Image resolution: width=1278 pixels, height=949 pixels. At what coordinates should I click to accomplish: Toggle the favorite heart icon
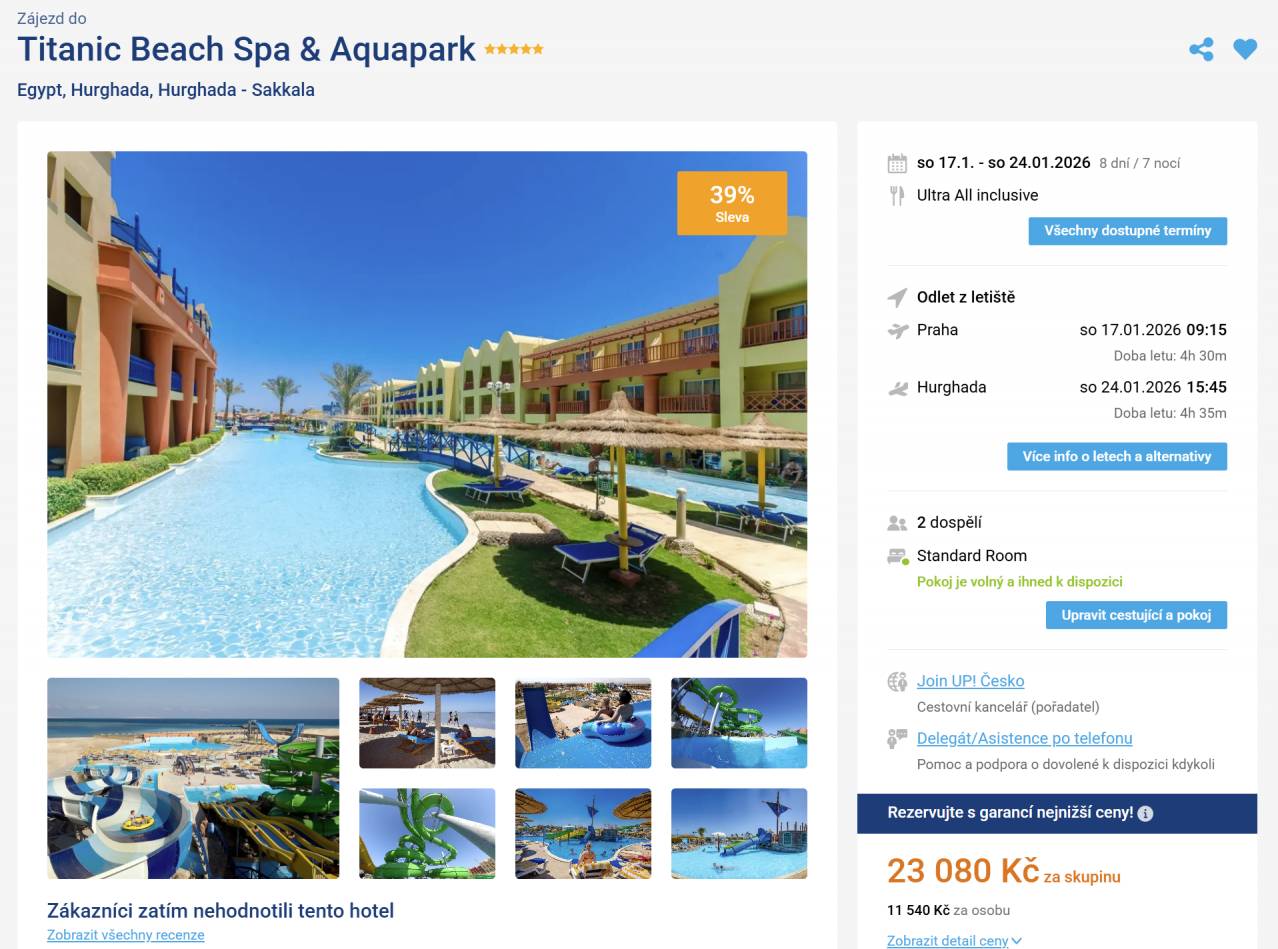[x=1245, y=49]
